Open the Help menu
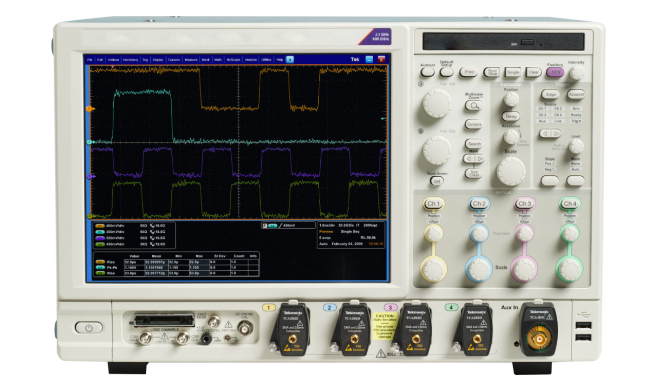 [279, 60]
